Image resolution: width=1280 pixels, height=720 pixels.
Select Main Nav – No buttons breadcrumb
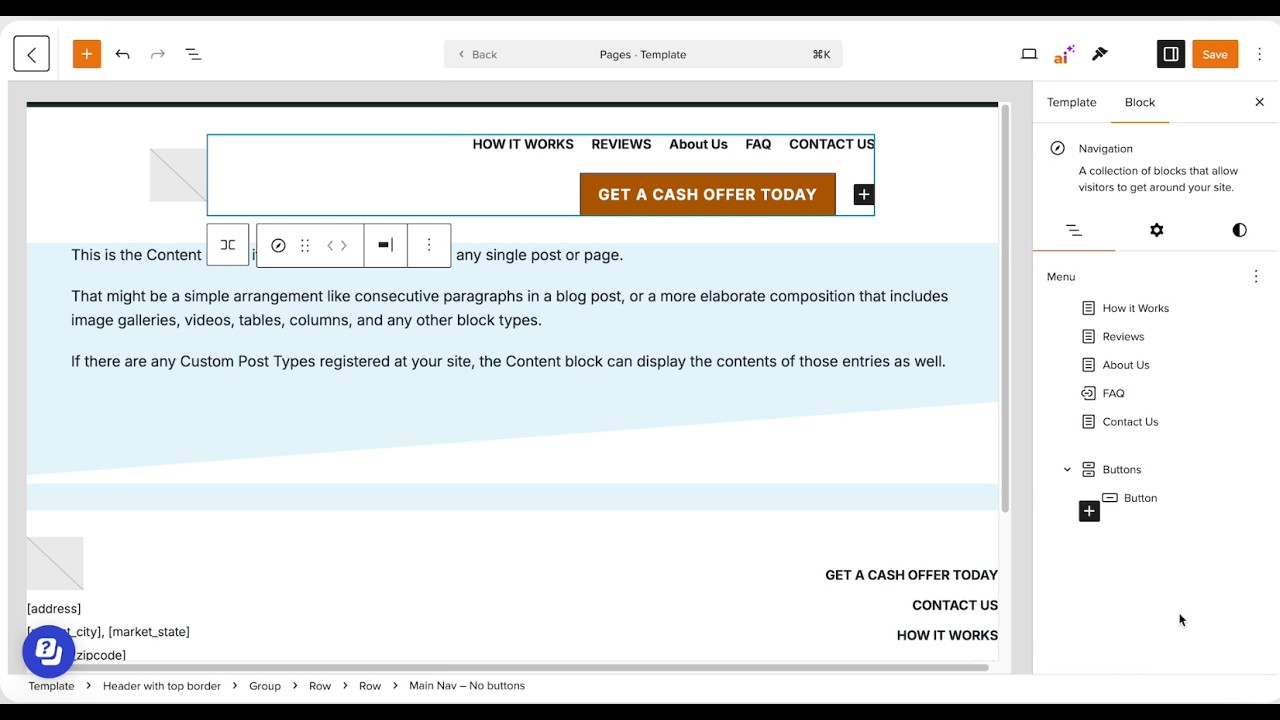pos(467,686)
